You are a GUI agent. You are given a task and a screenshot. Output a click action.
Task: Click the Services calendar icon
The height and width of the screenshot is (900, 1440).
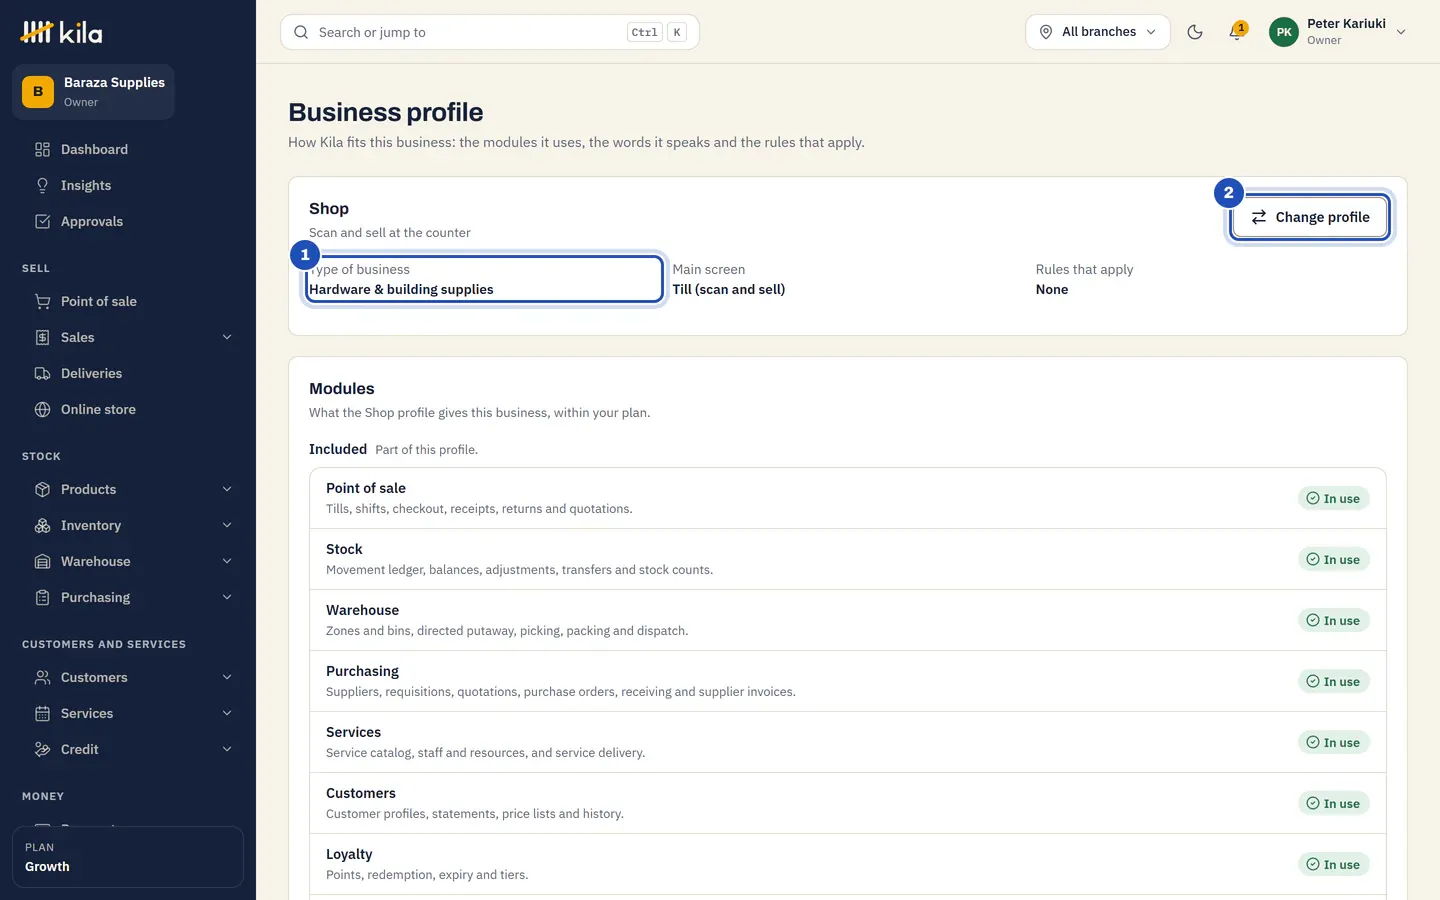pos(42,713)
